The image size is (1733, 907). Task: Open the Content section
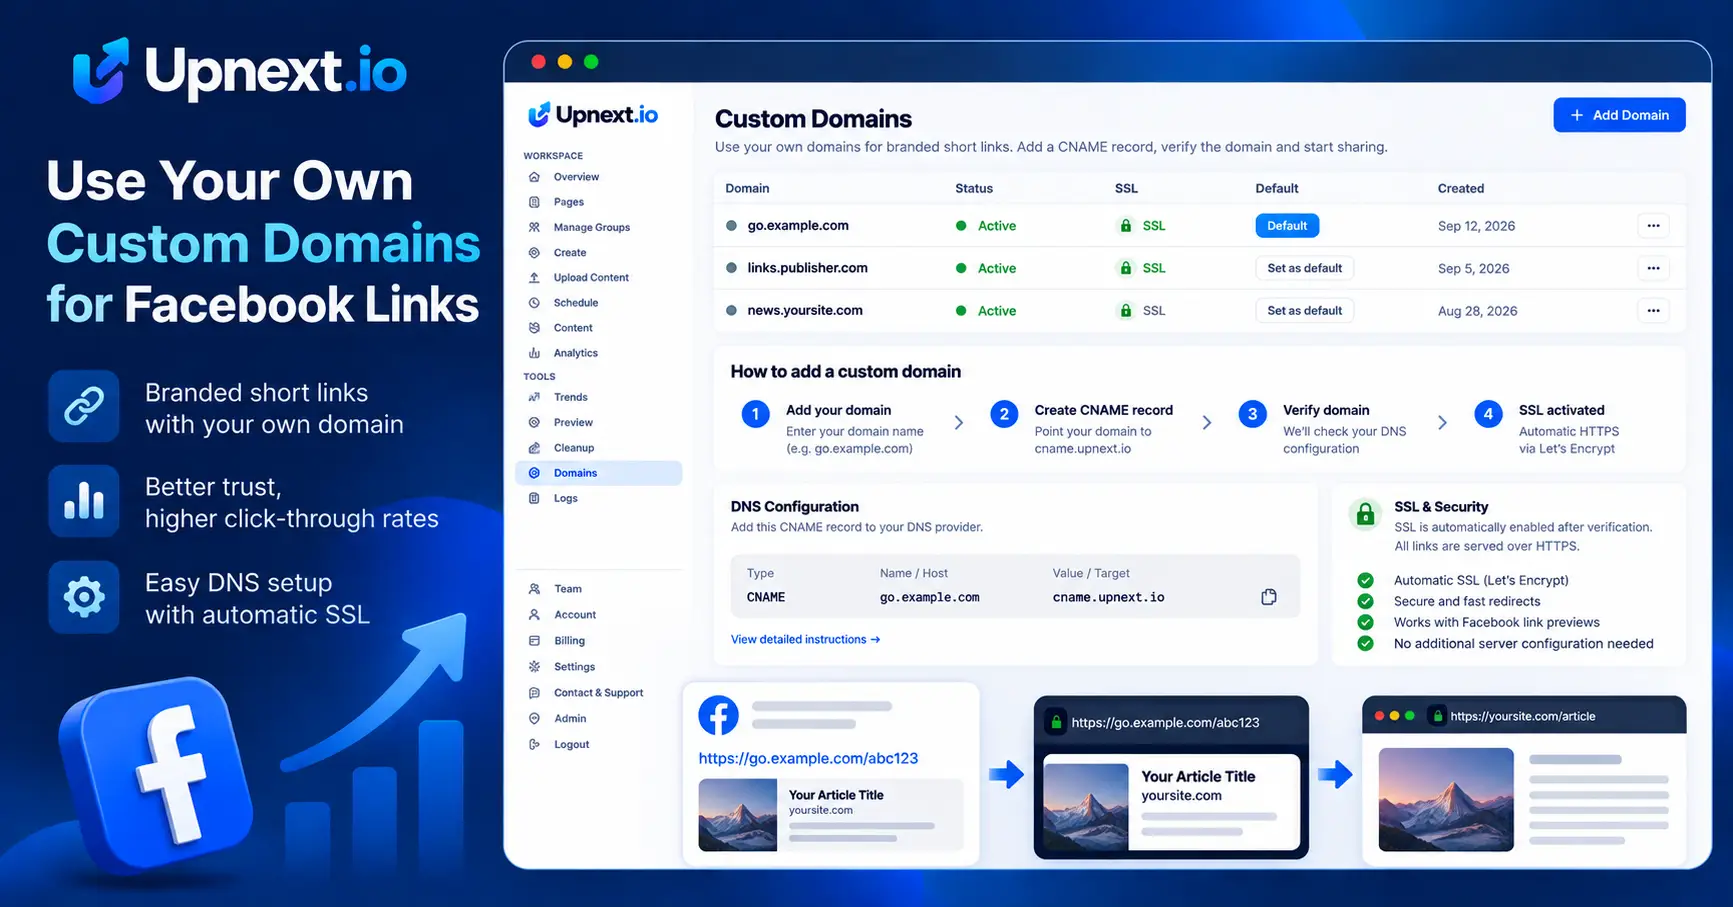tap(573, 328)
